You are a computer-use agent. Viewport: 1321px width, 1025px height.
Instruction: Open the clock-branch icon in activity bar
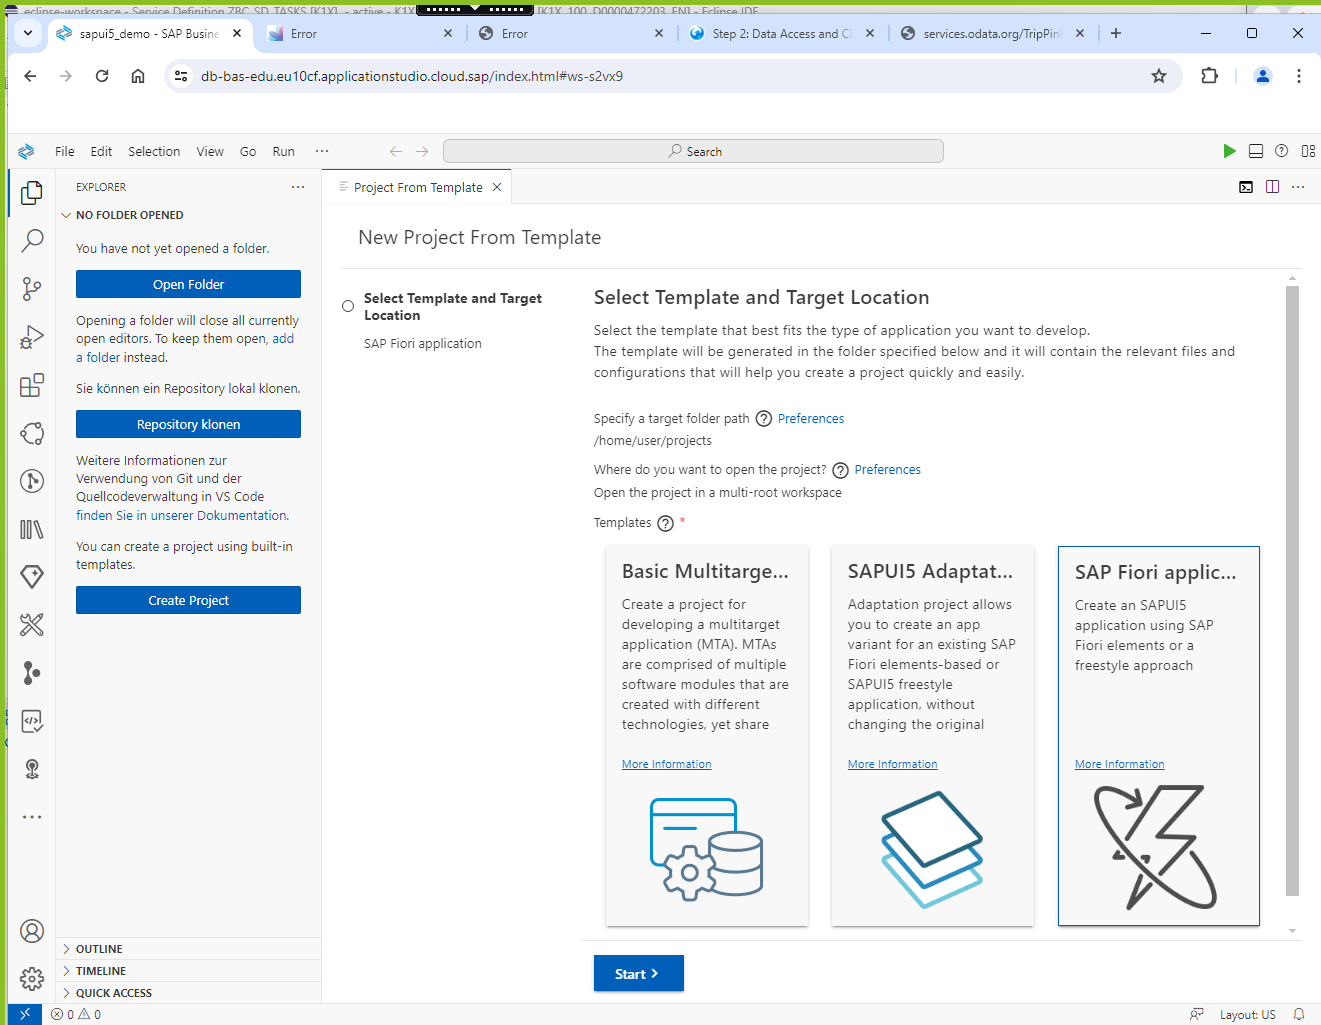(x=32, y=481)
